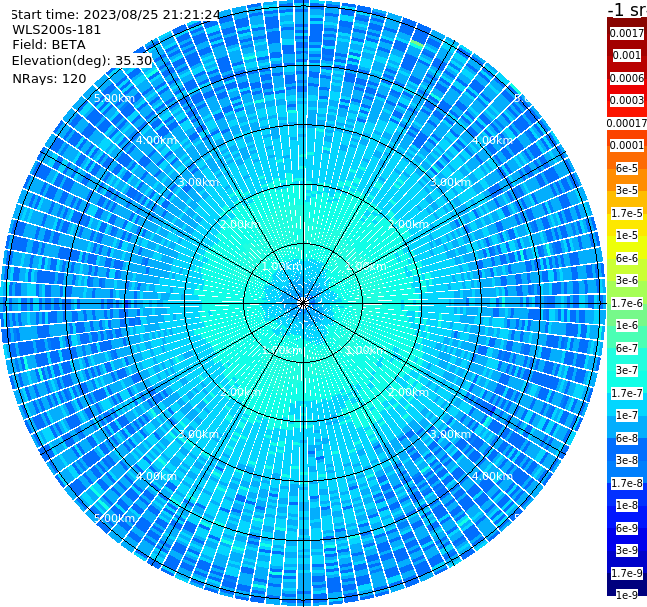Click the 1e-9 colorbar bottom value

[627, 595]
